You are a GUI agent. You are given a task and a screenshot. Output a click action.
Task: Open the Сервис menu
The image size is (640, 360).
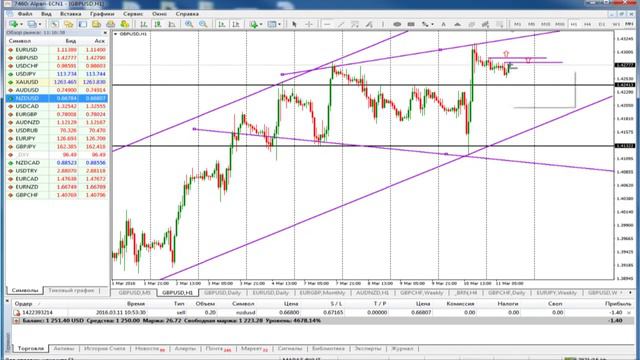click(x=133, y=14)
